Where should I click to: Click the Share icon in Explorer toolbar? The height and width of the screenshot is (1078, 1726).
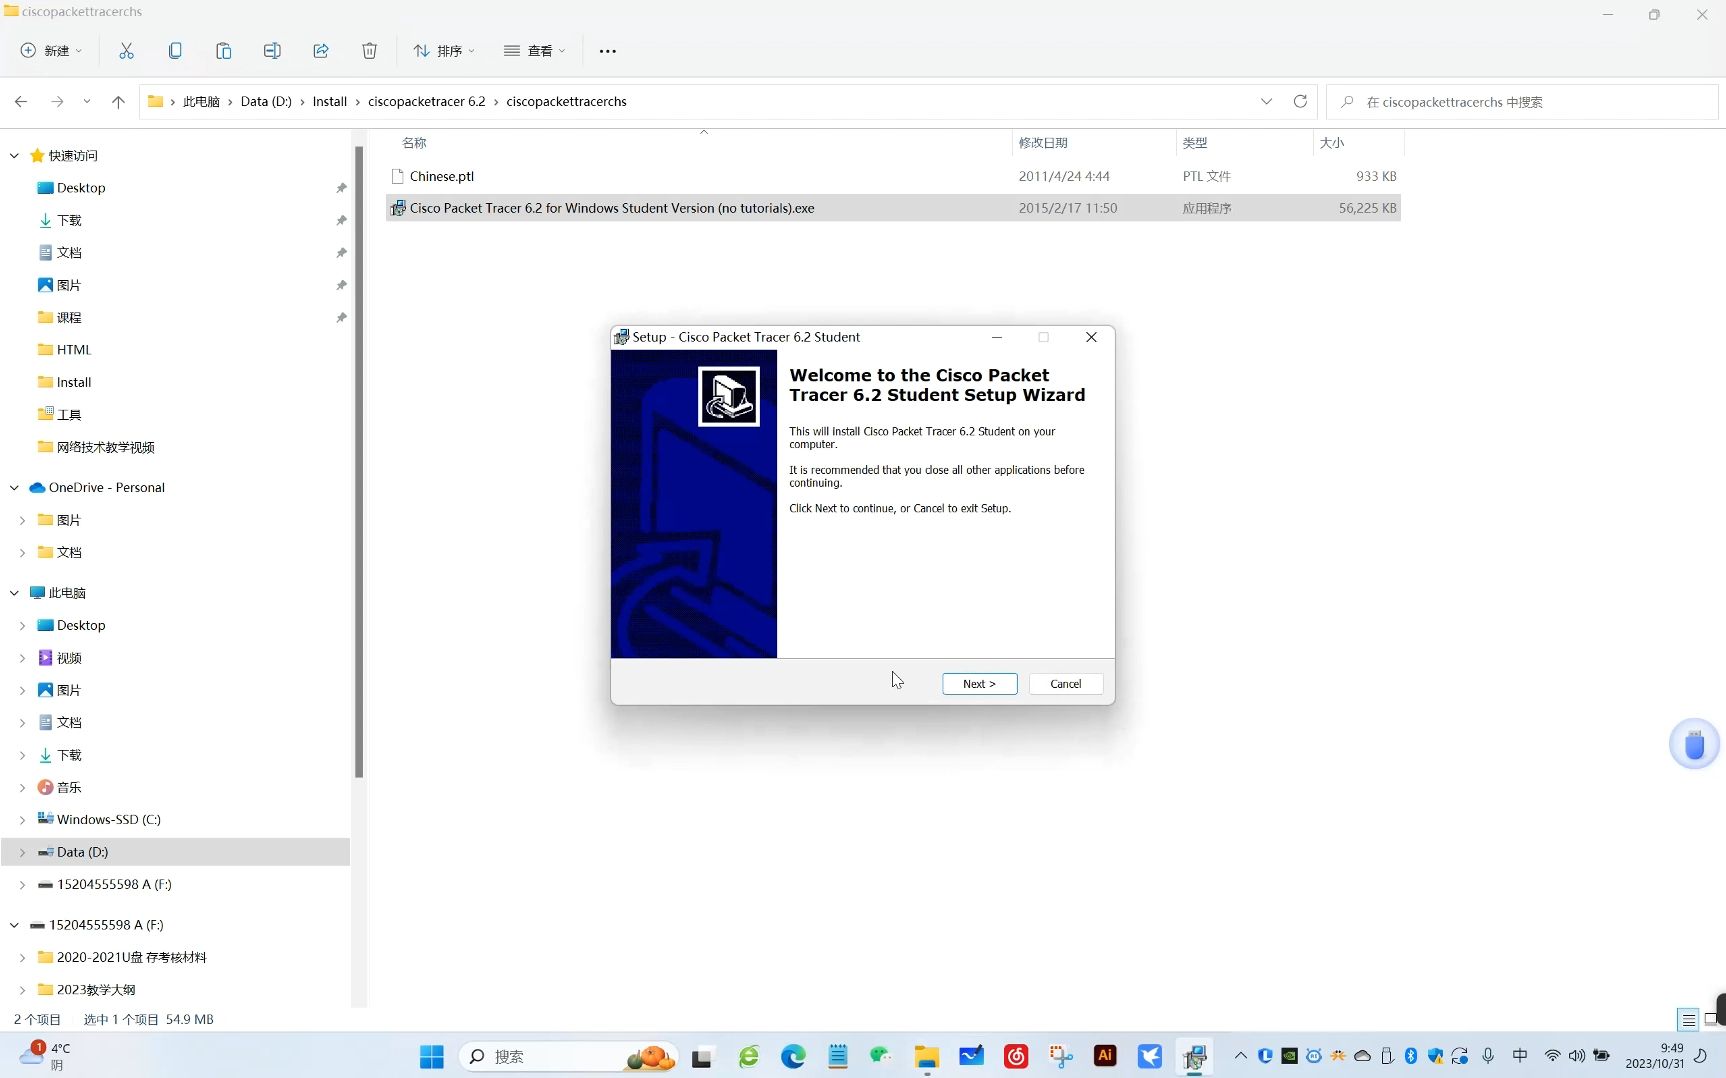(321, 51)
